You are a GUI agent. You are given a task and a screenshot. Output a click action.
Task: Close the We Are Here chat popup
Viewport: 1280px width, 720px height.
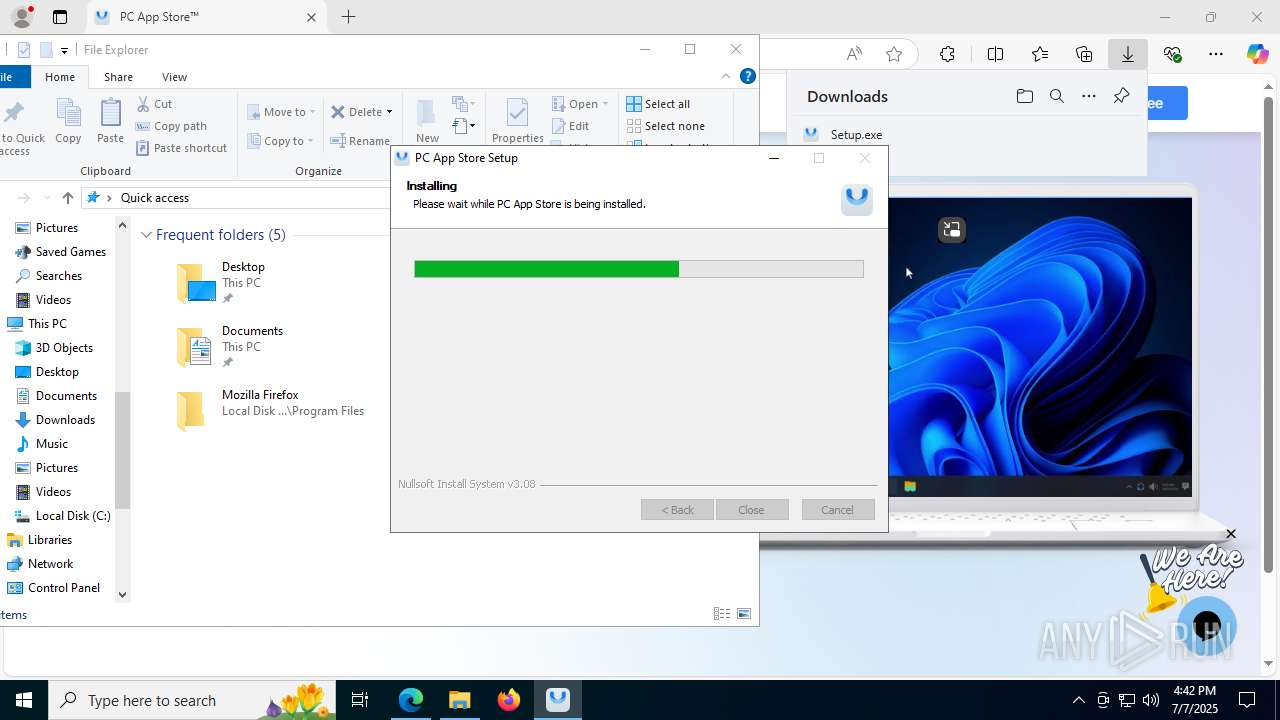coord(1231,534)
